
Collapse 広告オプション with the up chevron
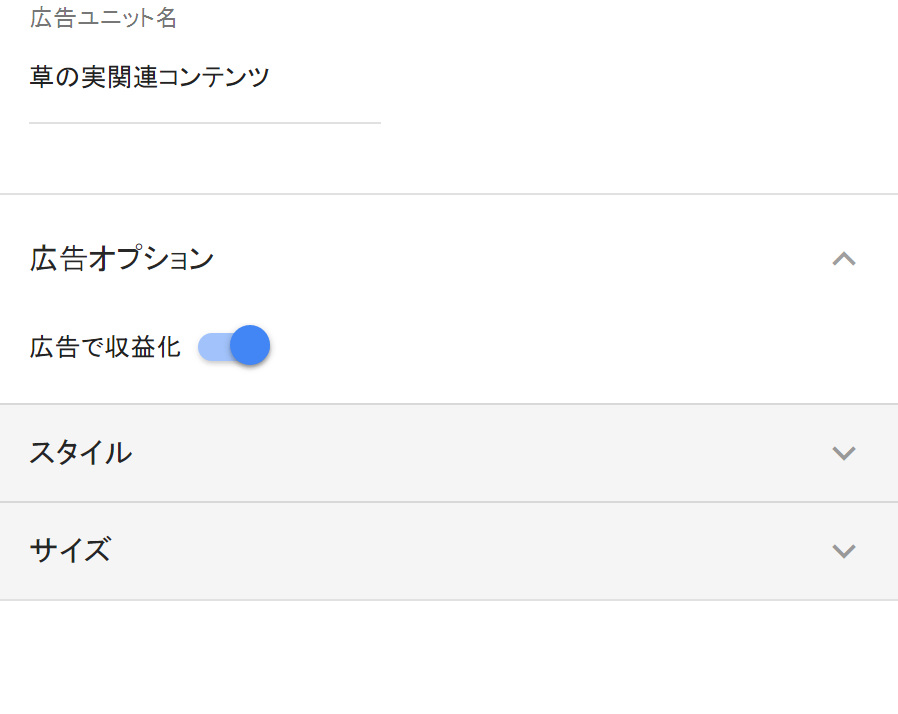[x=844, y=259]
